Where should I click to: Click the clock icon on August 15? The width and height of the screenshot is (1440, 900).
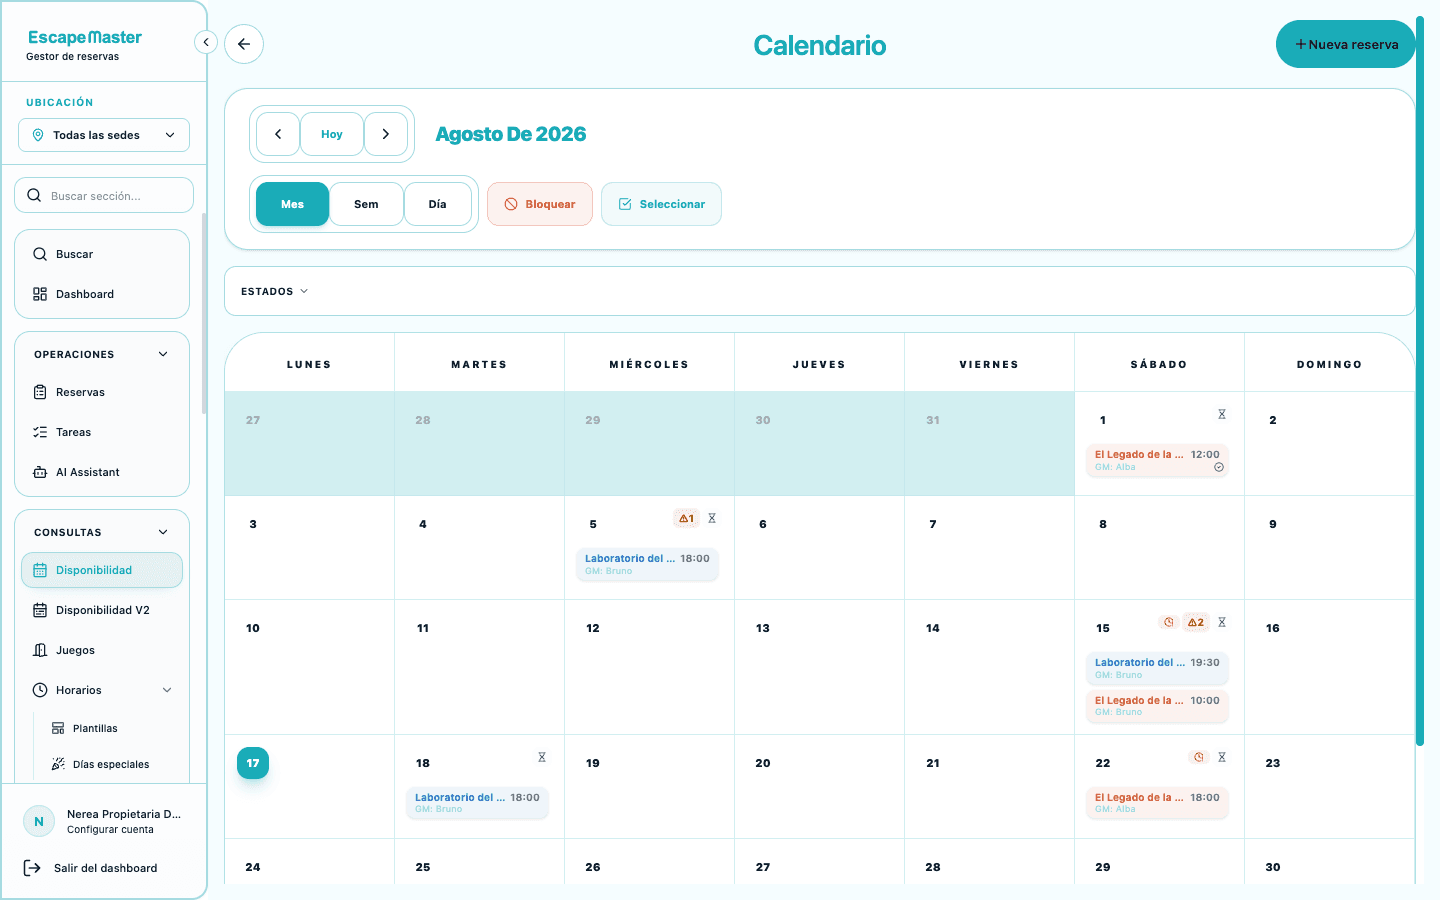pos(1168,622)
